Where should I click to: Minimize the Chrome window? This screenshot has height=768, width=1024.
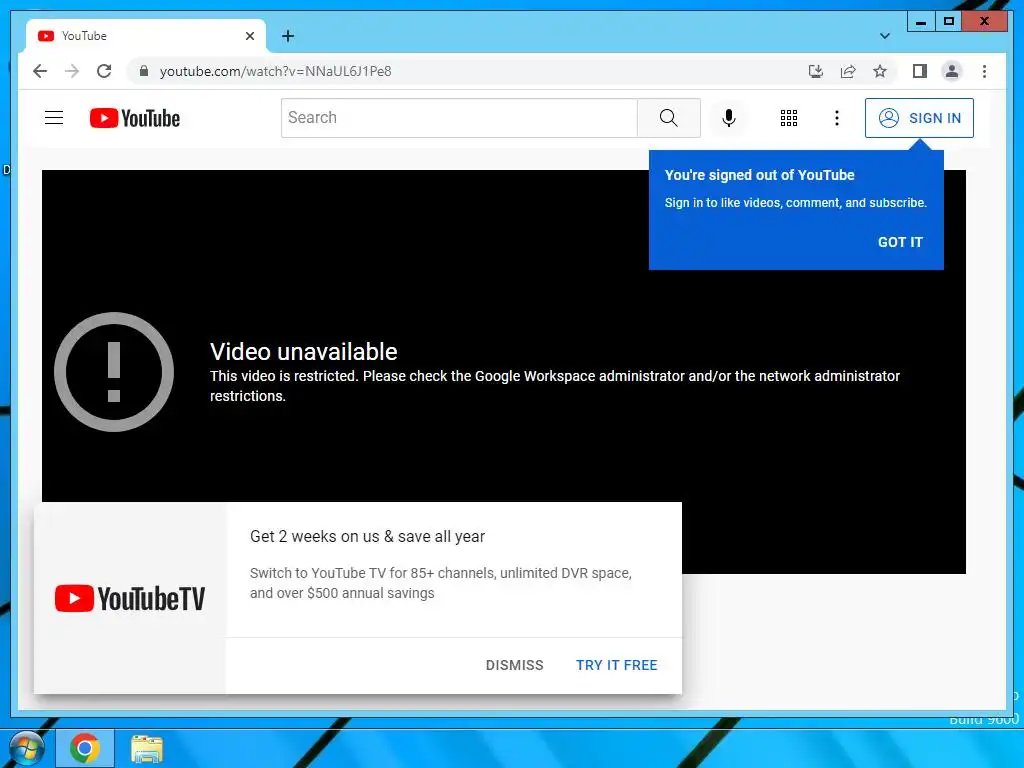tap(921, 22)
